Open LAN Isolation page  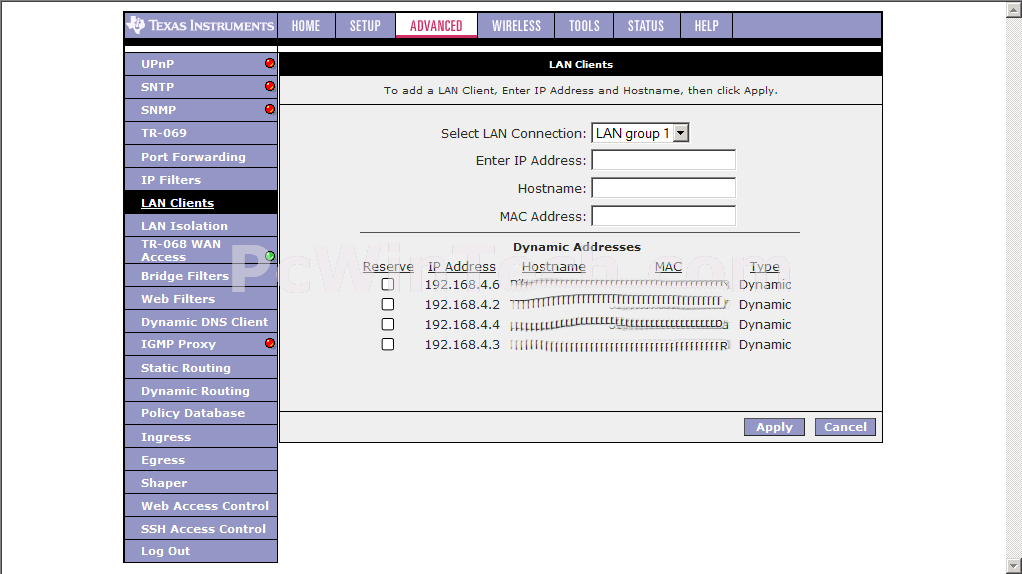(201, 225)
